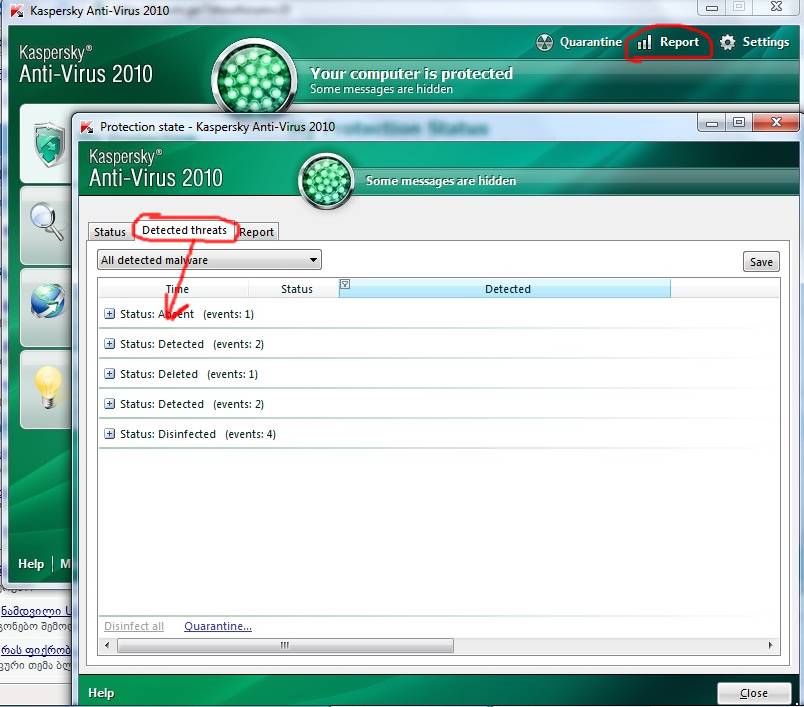Select the green shield protection sidebar icon
This screenshot has height=707, width=804.
49,144
